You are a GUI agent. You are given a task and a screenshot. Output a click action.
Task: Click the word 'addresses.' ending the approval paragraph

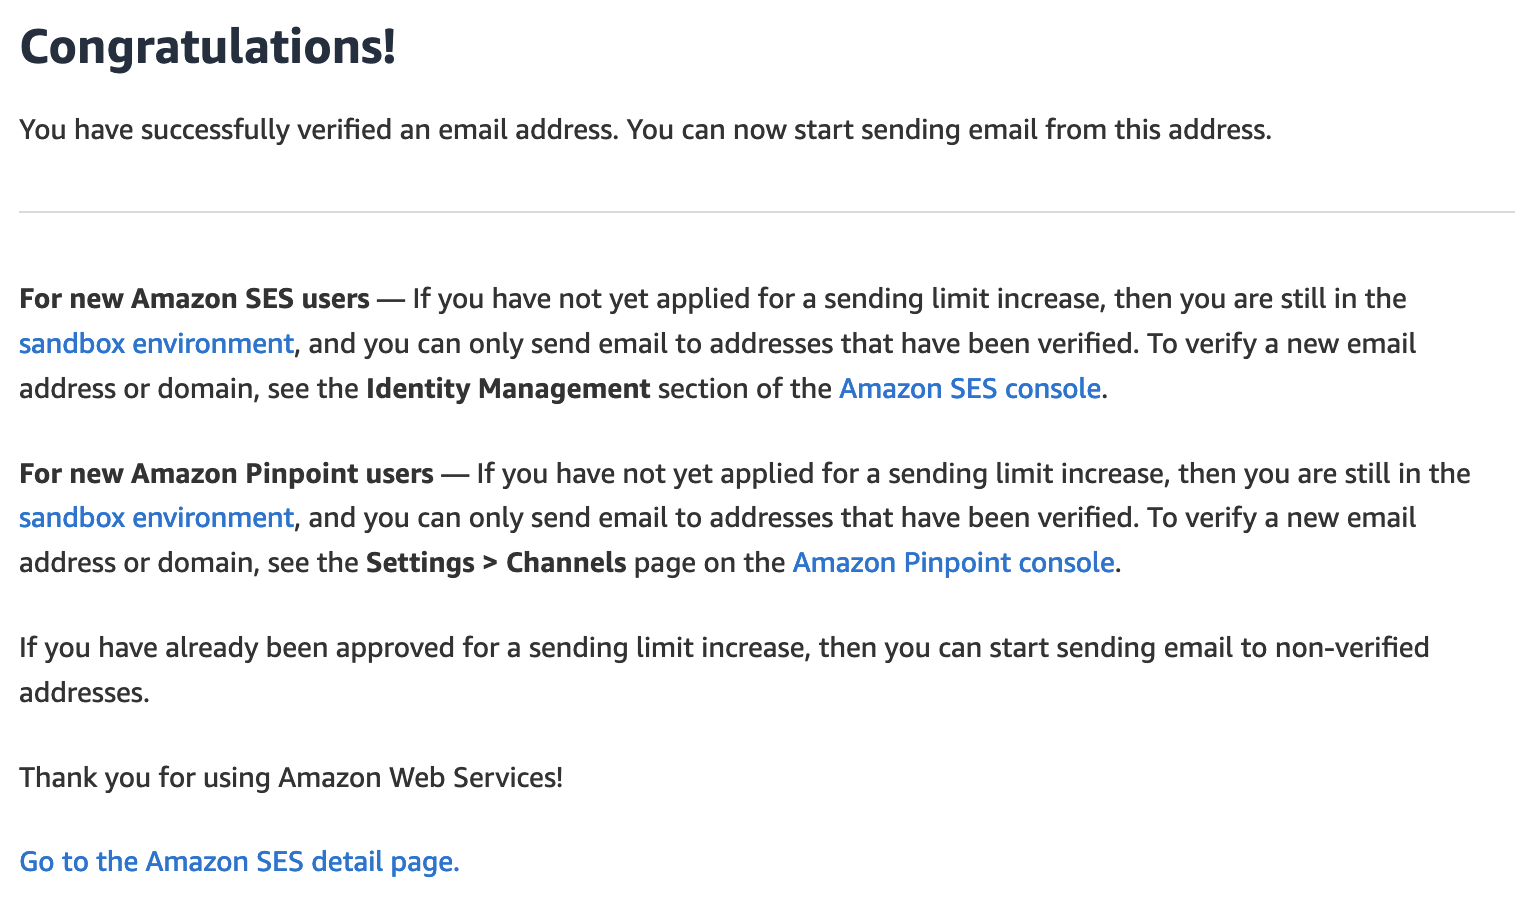pyautogui.click(x=84, y=692)
